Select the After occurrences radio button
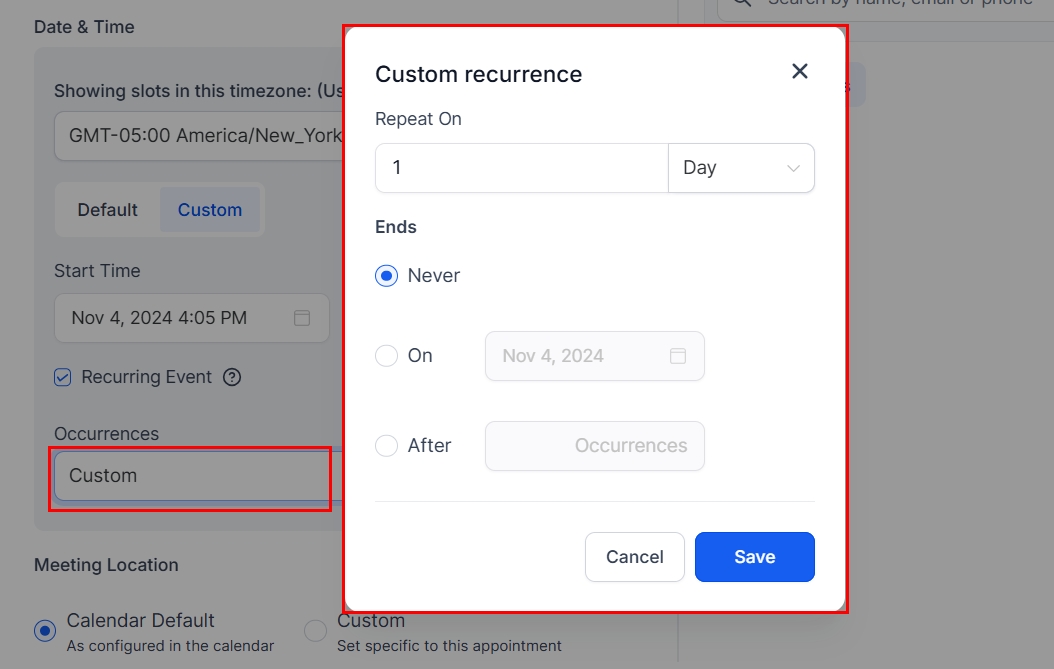Viewport: 1054px width, 669px height. tap(387, 446)
